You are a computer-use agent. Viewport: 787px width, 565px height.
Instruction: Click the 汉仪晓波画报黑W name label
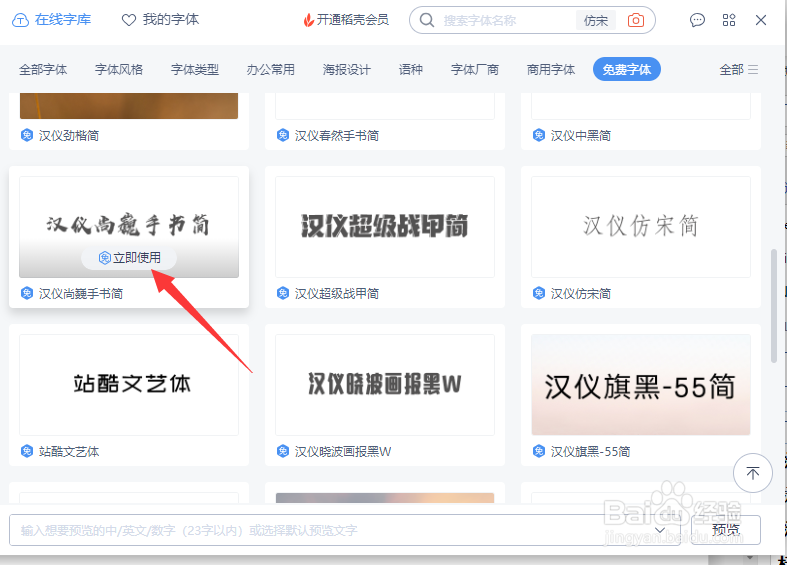coord(343,452)
